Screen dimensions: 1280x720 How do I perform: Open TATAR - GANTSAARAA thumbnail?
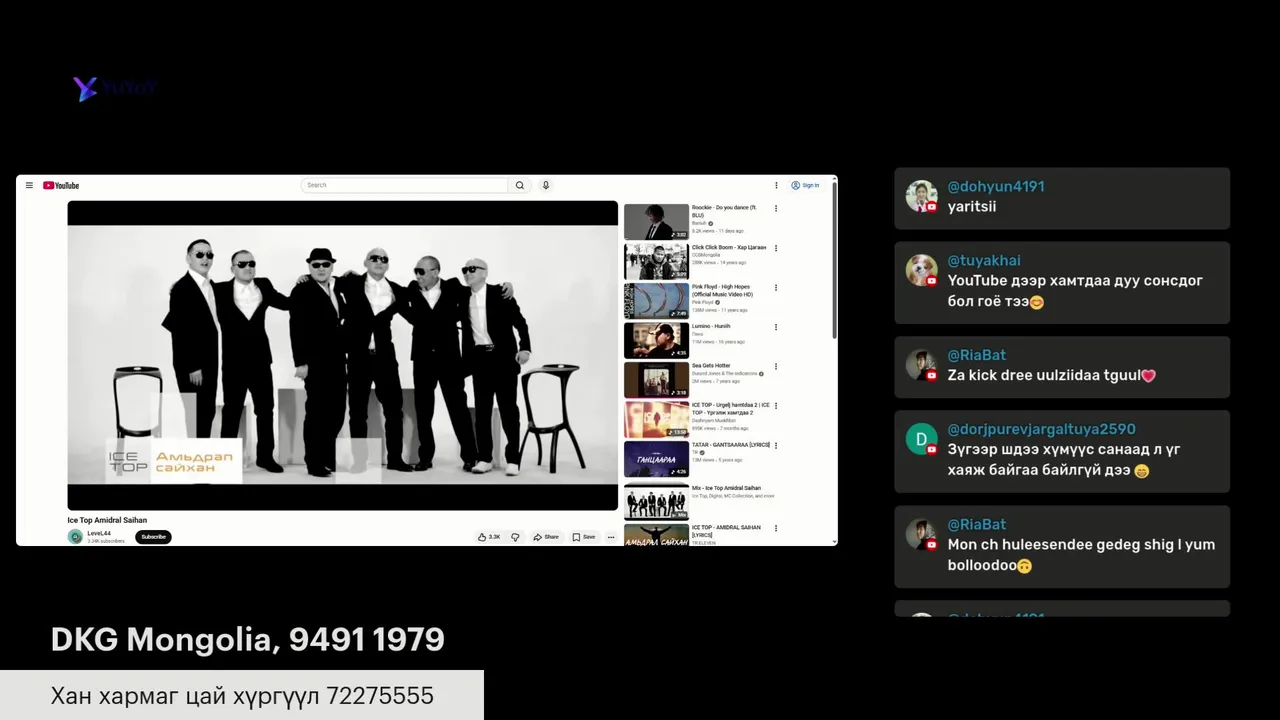(x=656, y=459)
